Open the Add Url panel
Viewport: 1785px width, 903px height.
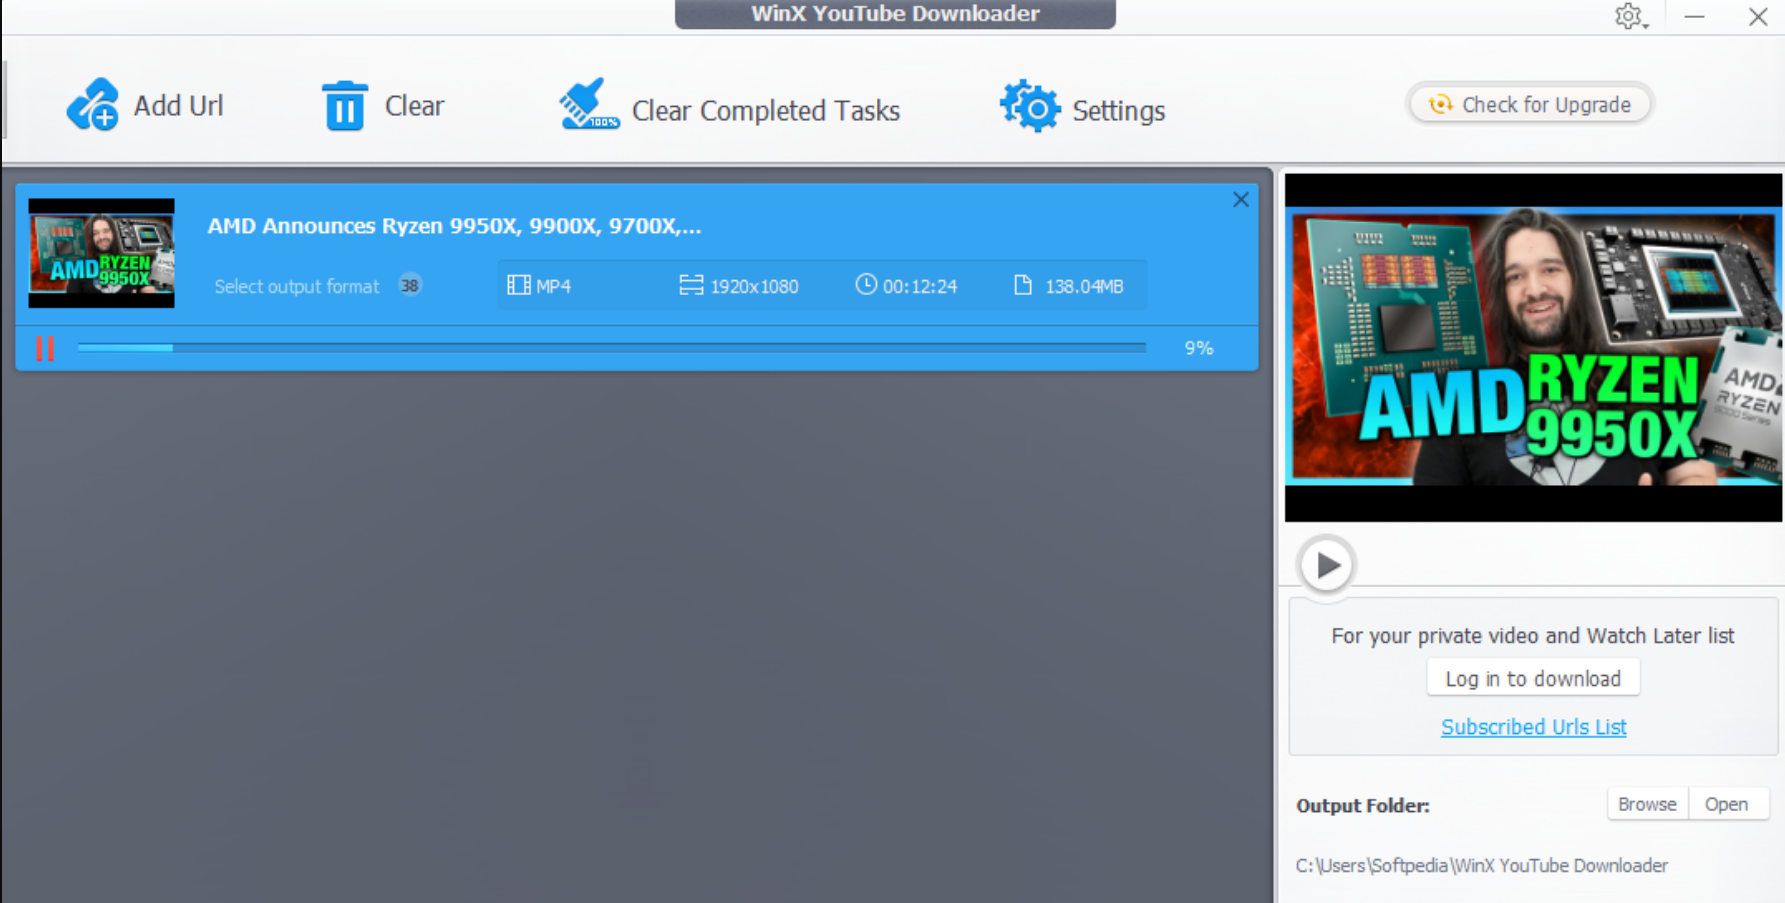click(x=147, y=104)
